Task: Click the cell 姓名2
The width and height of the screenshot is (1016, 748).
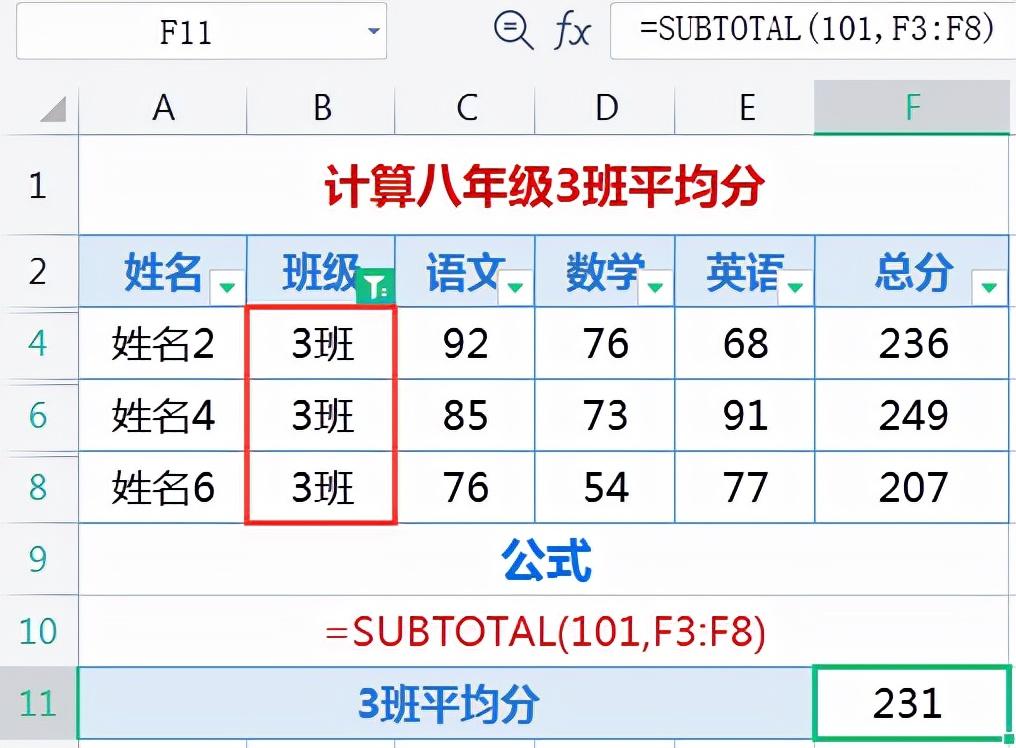Action: pyautogui.click(x=163, y=343)
